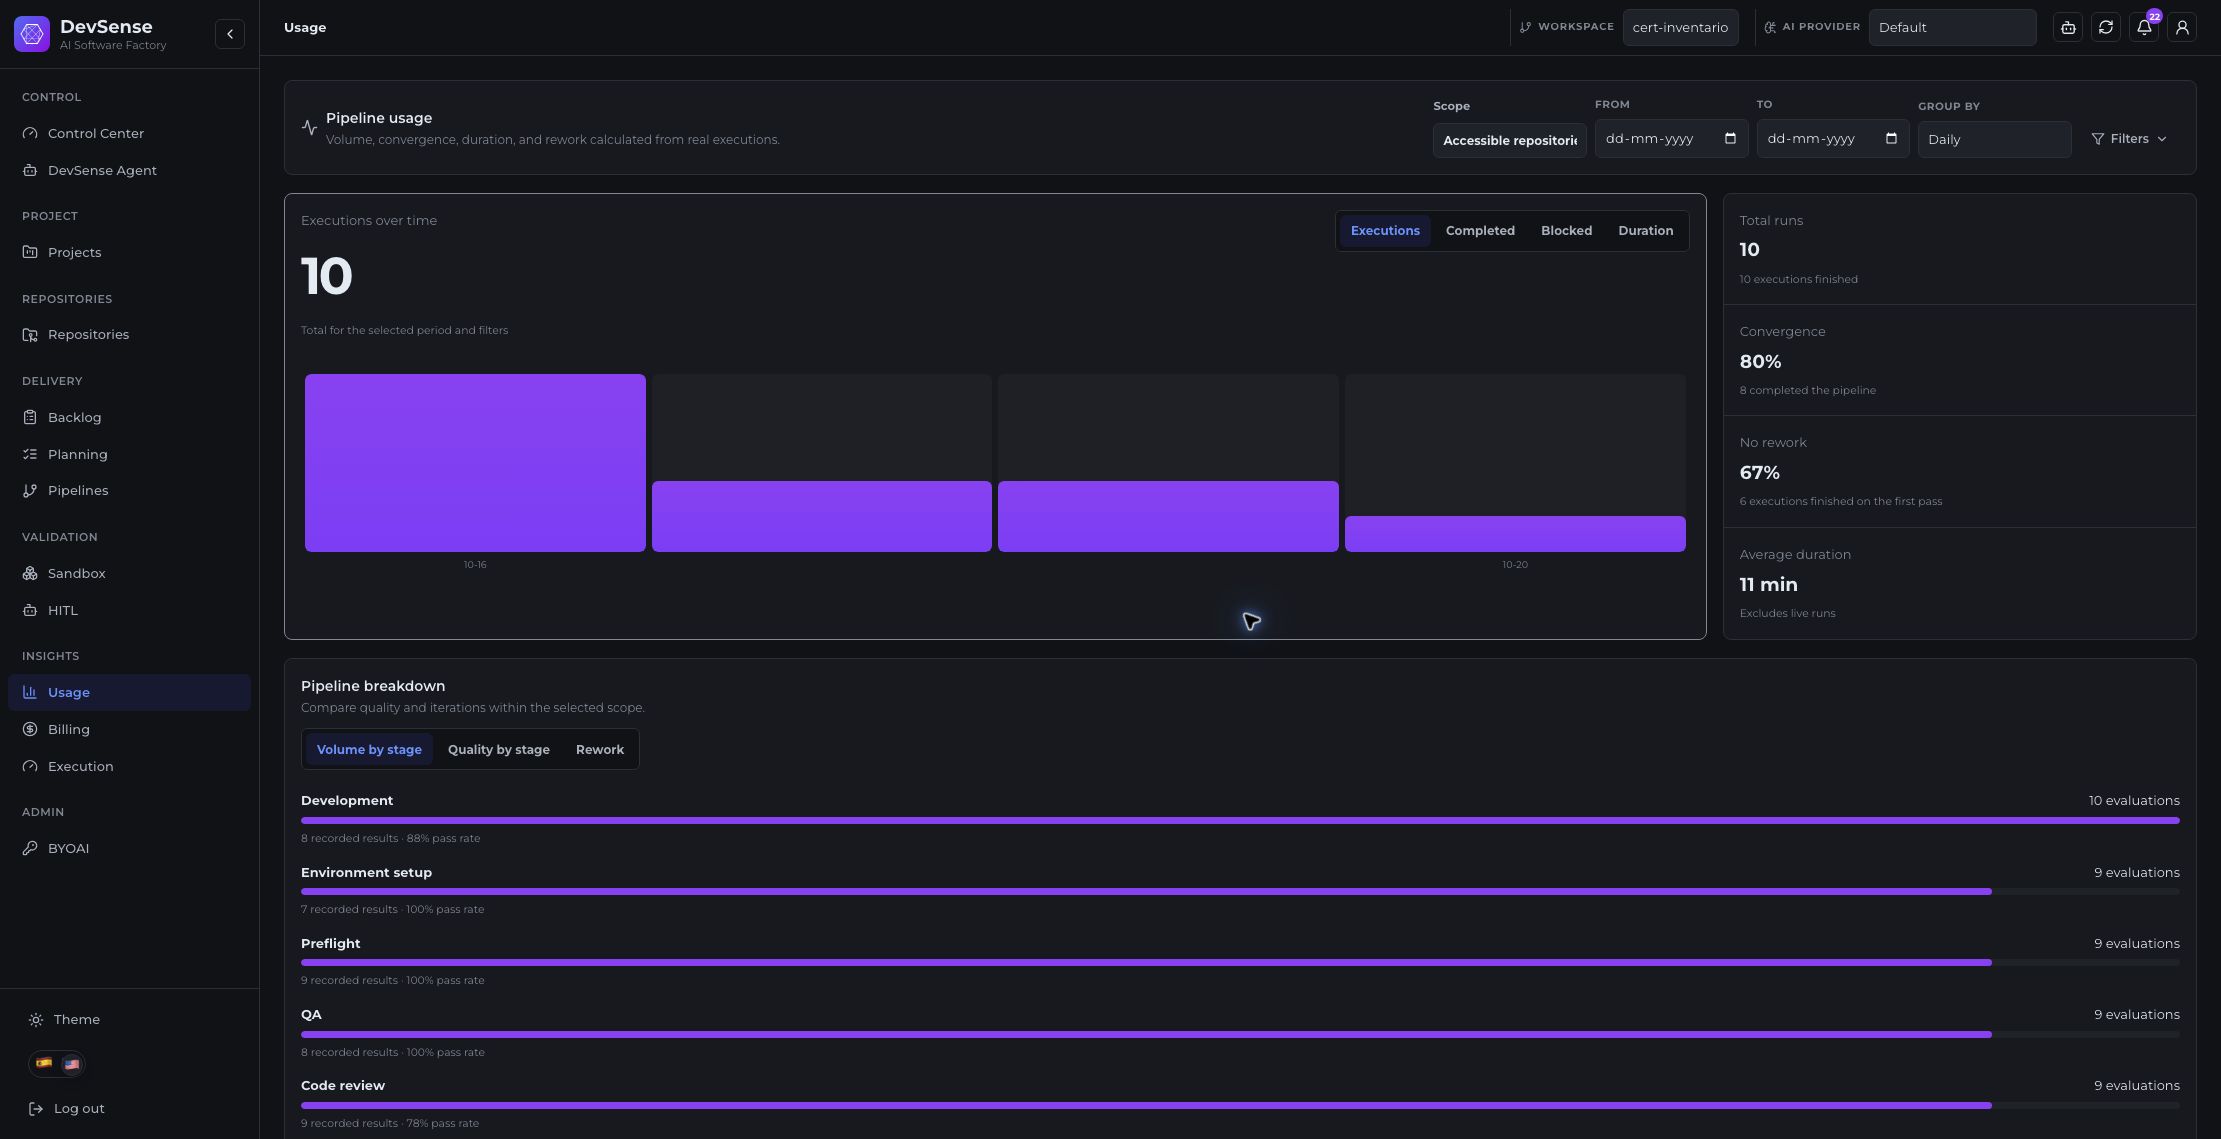The width and height of the screenshot is (2221, 1139).
Task: Collapse the sidebar with the chevron button
Action: 229,34
